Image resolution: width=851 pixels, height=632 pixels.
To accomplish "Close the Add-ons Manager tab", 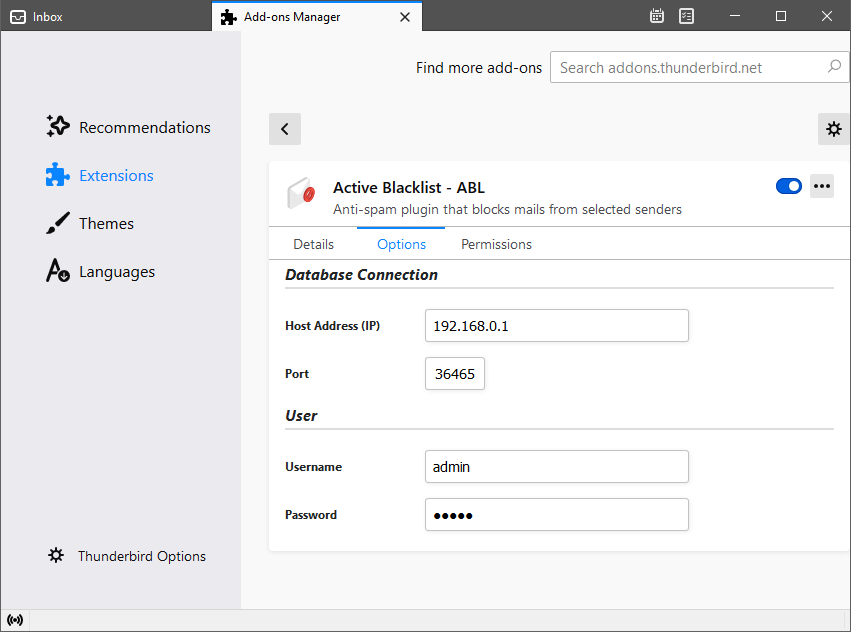I will (405, 17).
